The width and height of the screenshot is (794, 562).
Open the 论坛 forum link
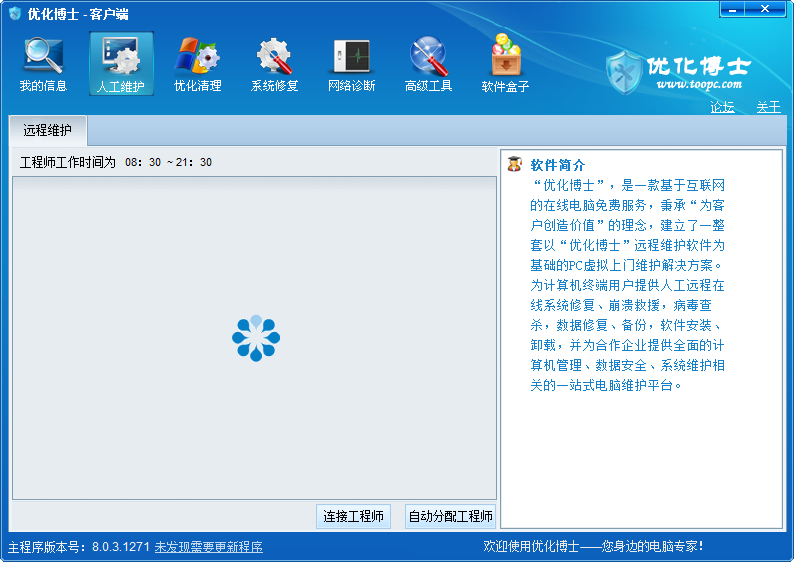(722, 107)
